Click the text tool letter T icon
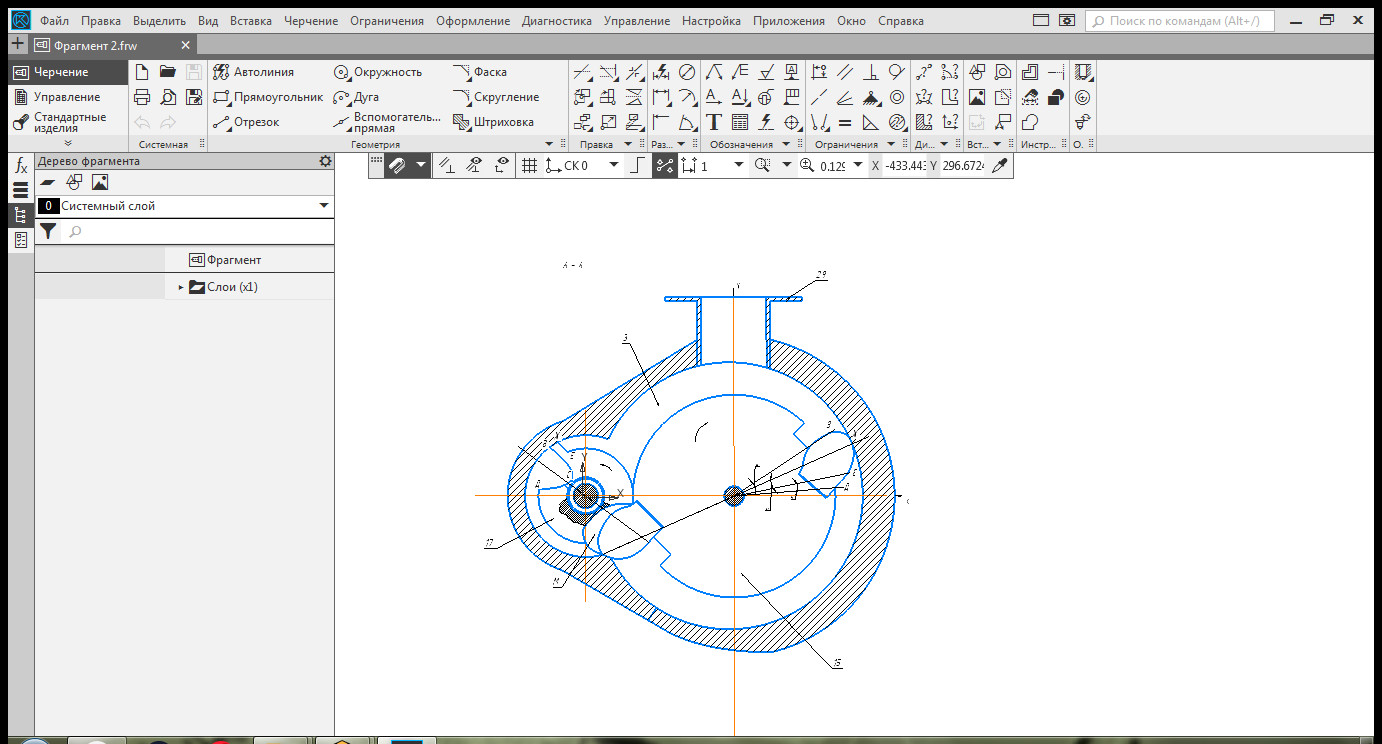The width and height of the screenshot is (1382, 744). pos(714,122)
